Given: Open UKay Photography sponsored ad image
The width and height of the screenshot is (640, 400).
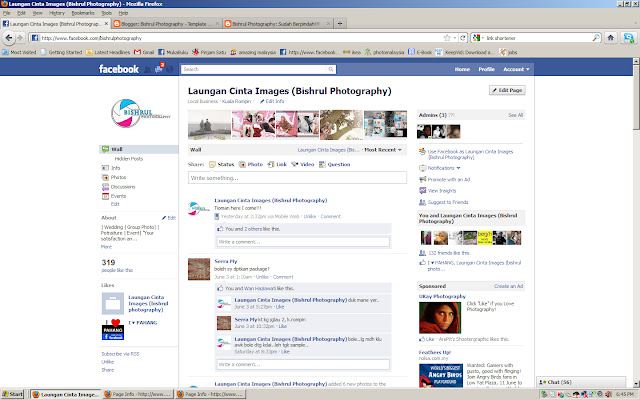Looking at the screenshot, I should [x=440, y=318].
